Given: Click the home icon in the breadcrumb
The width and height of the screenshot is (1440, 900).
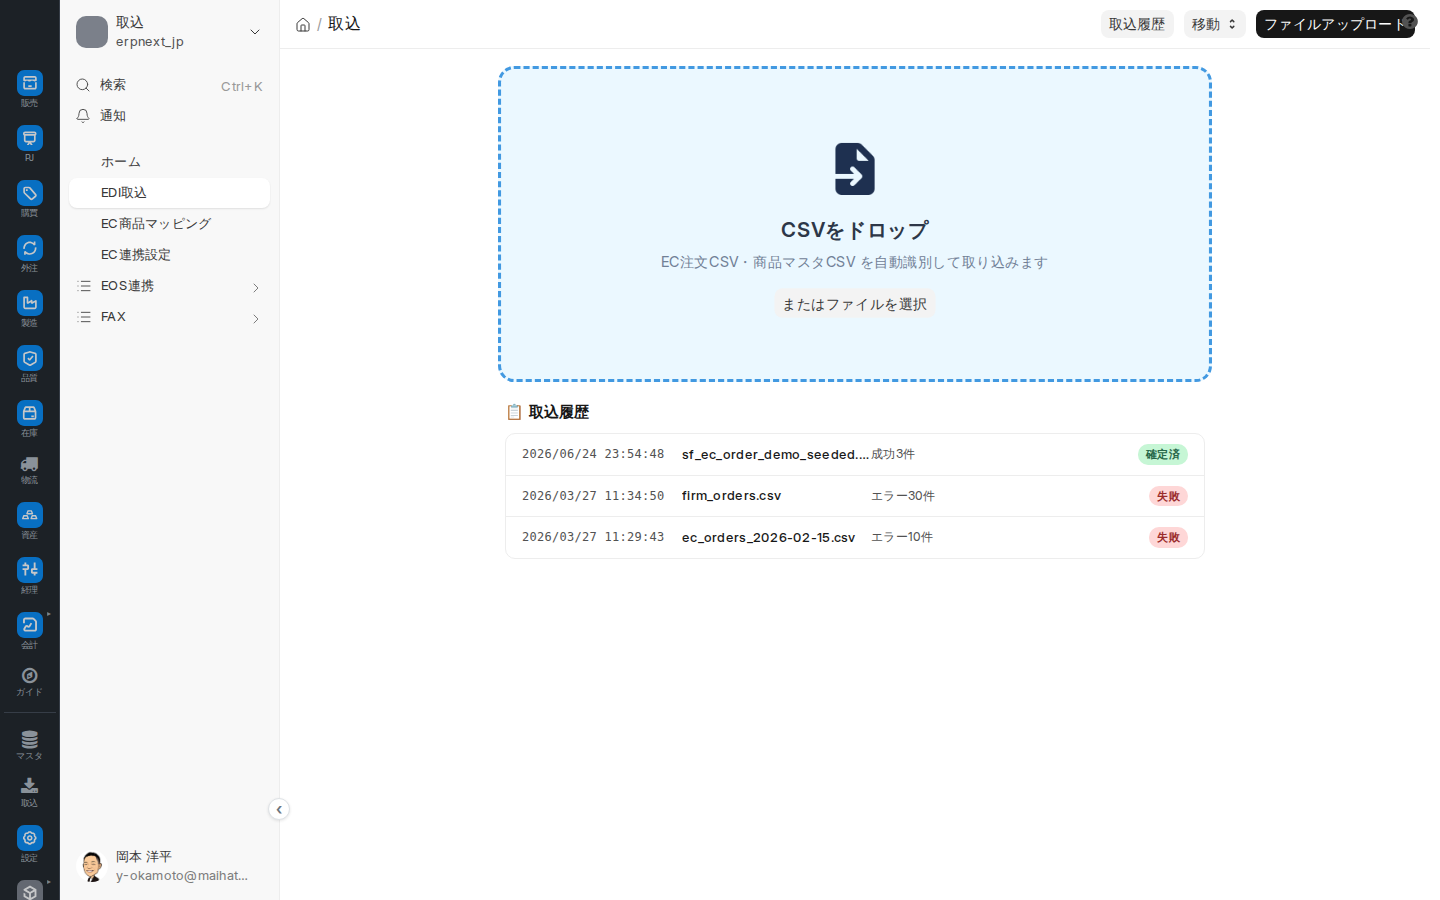Looking at the screenshot, I should click(x=303, y=25).
